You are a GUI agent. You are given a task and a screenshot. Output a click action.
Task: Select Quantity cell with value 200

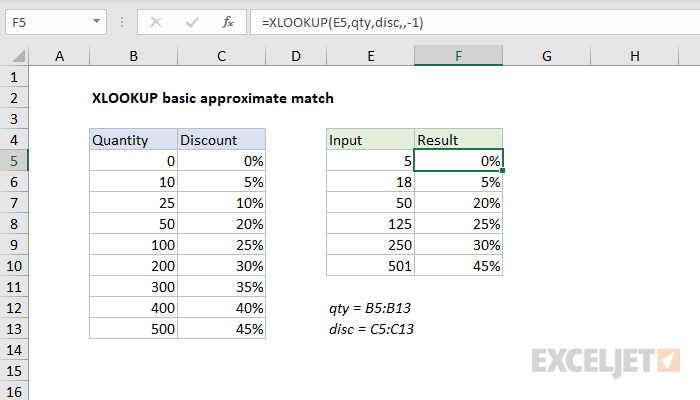(x=133, y=266)
